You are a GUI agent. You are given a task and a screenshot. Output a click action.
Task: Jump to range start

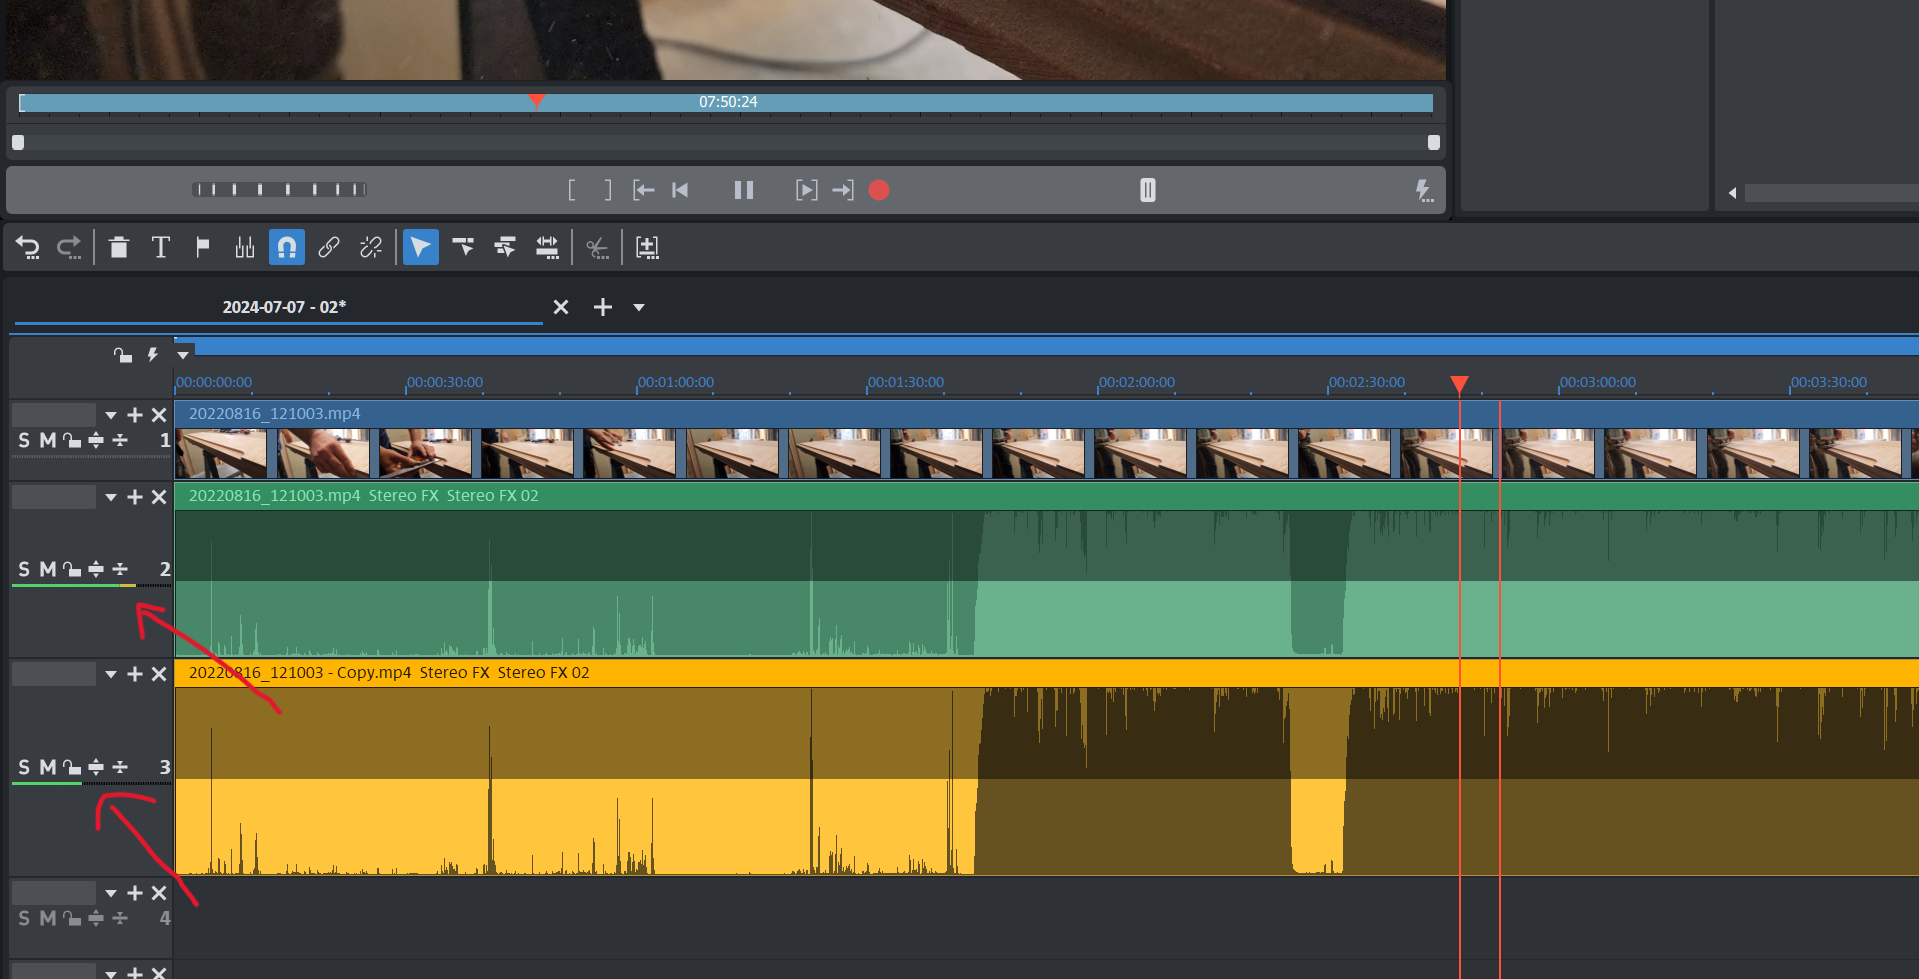click(644, 190)
